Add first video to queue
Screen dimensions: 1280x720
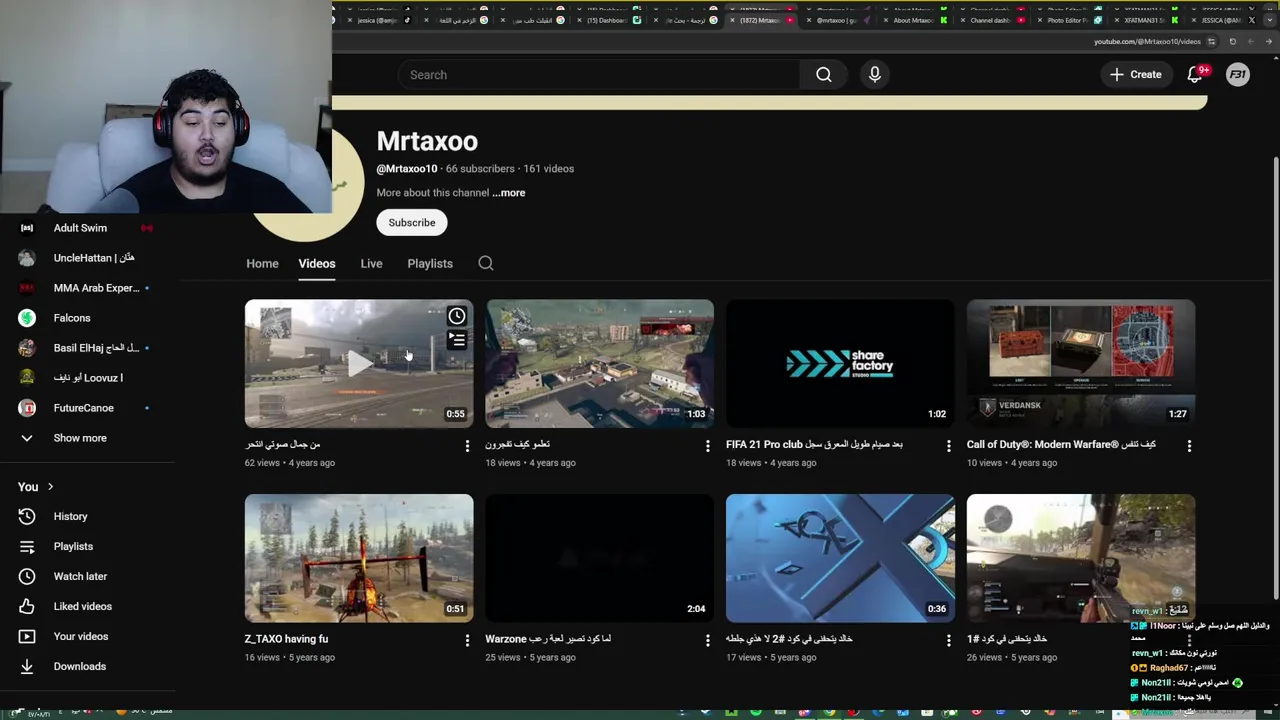click(456, 341)
